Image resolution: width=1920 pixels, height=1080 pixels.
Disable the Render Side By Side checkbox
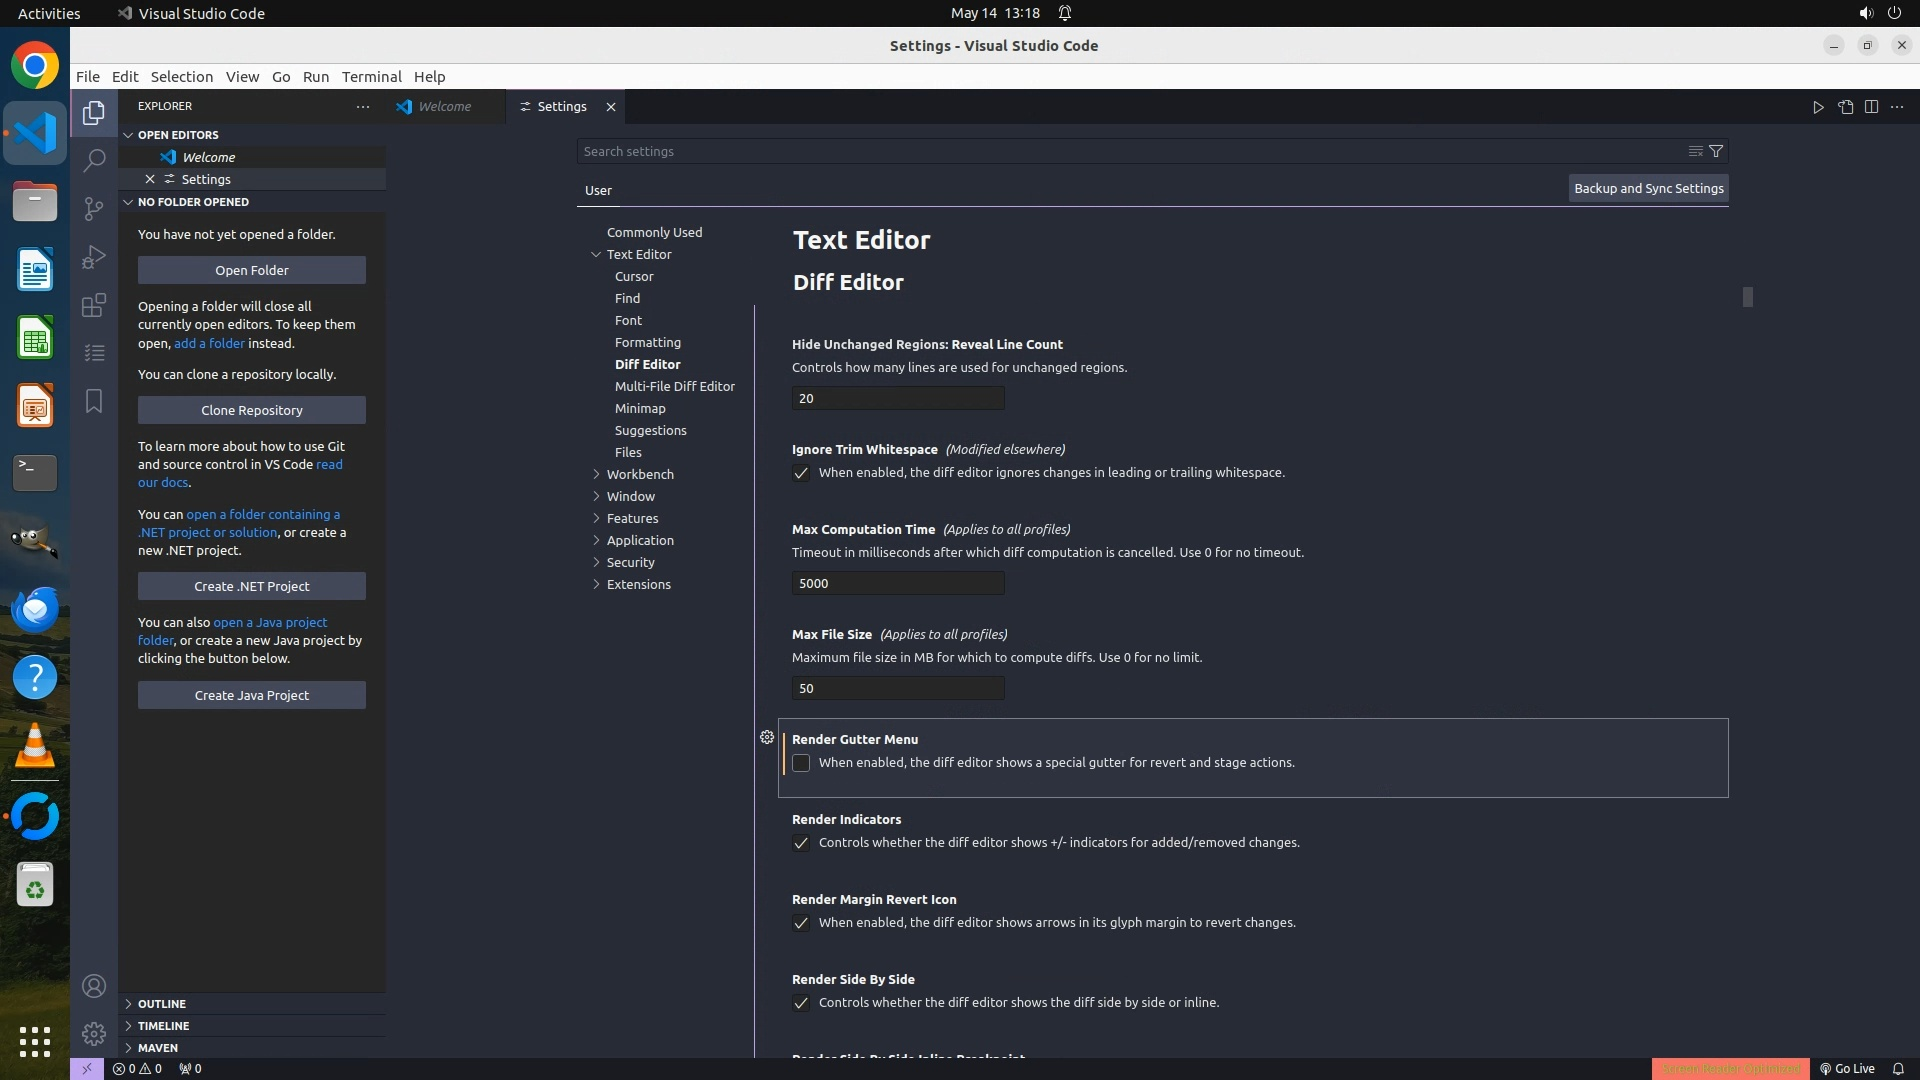pos(801,1003)
